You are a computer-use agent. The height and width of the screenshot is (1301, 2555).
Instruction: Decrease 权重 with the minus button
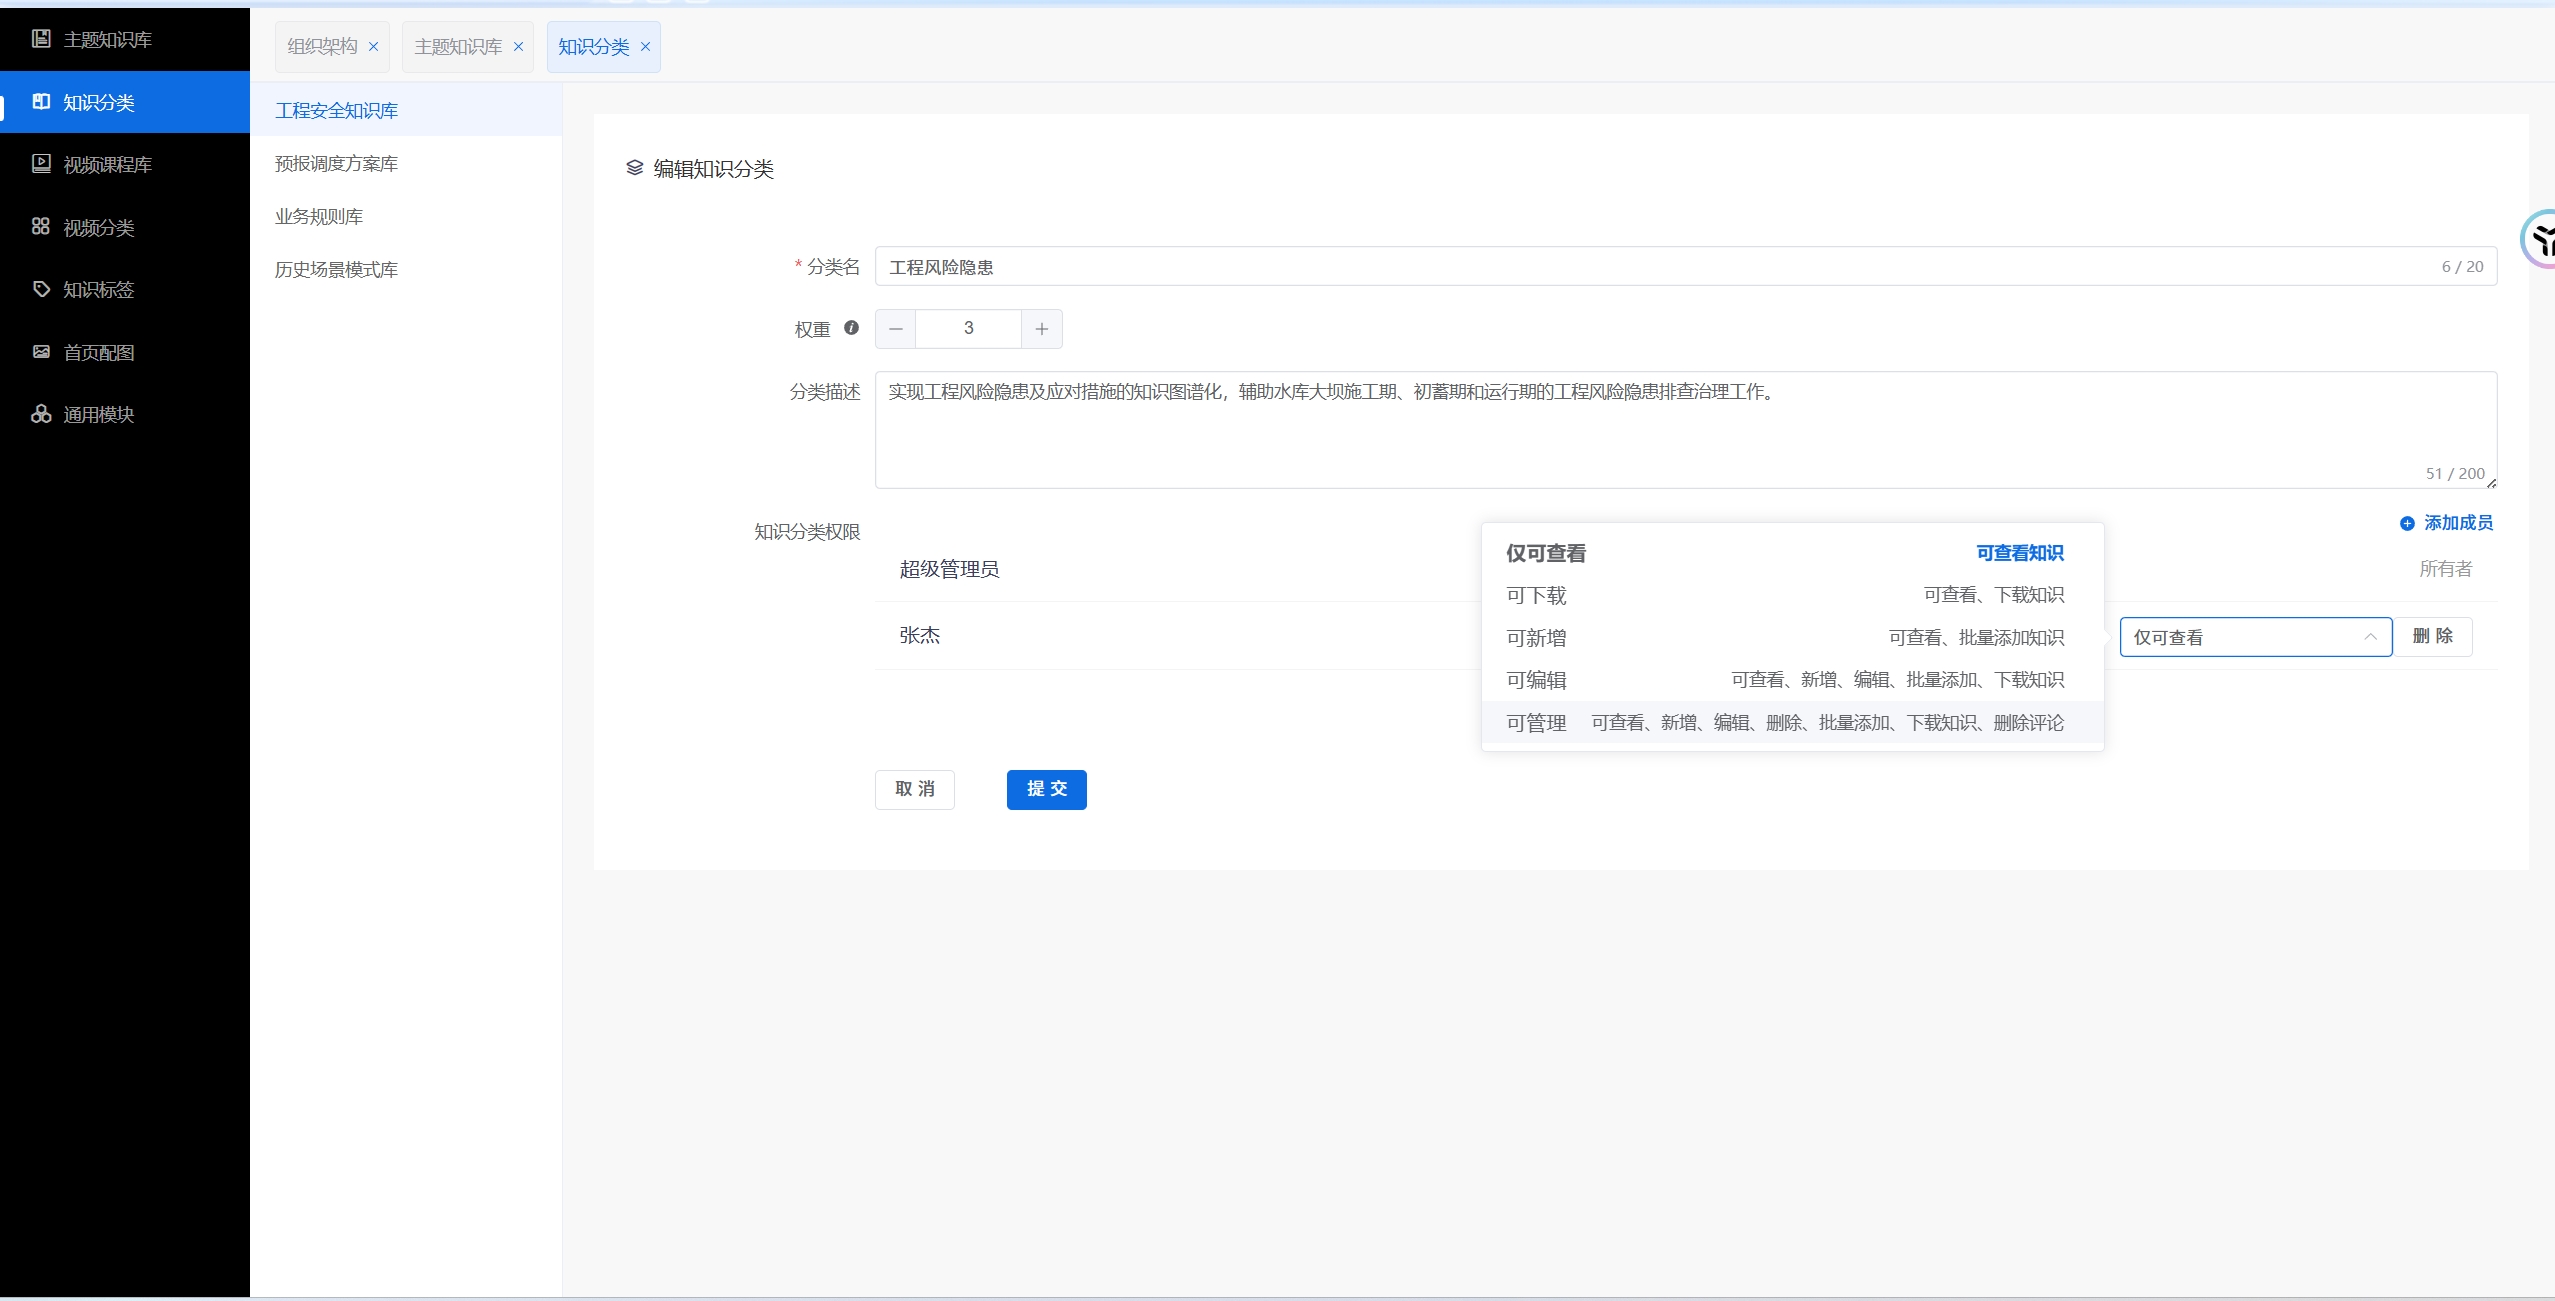(x=895, y=329)
